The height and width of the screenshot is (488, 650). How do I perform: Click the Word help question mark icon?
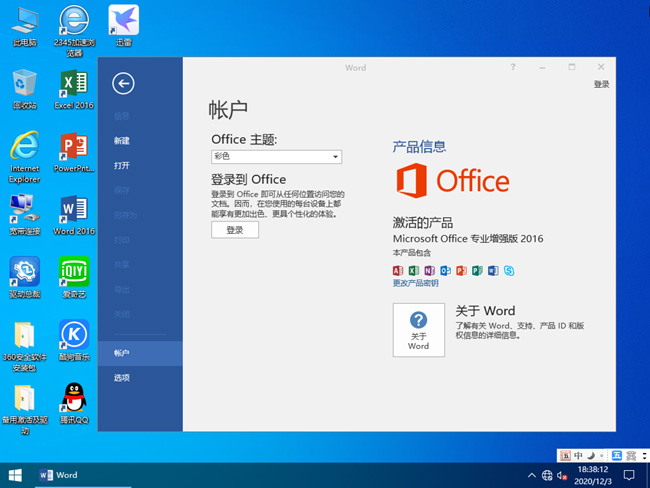click(513, 67)
